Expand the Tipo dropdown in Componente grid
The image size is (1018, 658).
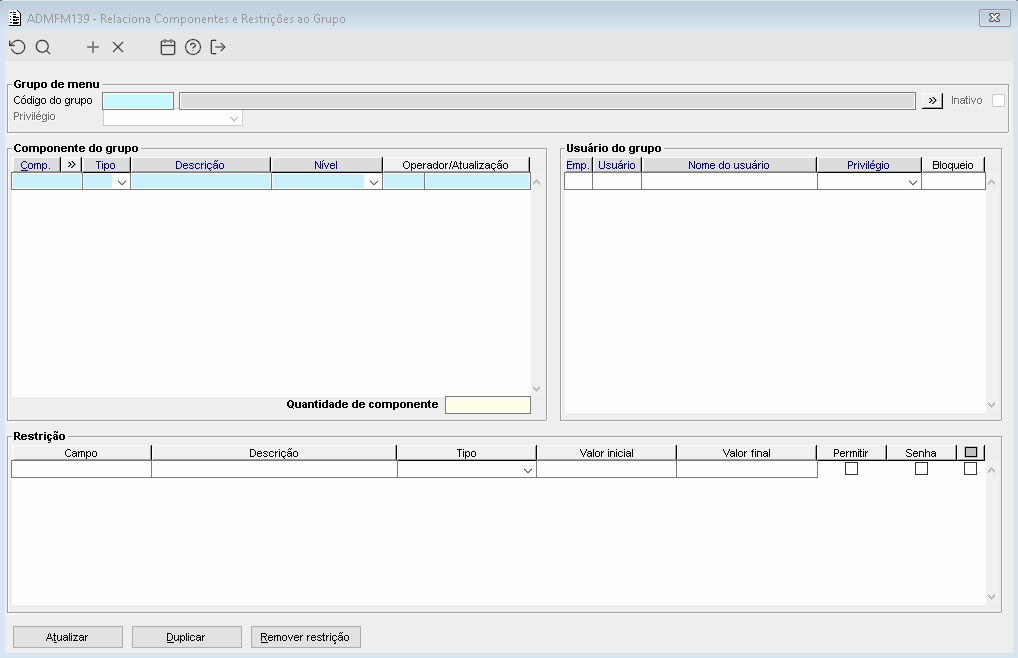click(x=121, y=182)
